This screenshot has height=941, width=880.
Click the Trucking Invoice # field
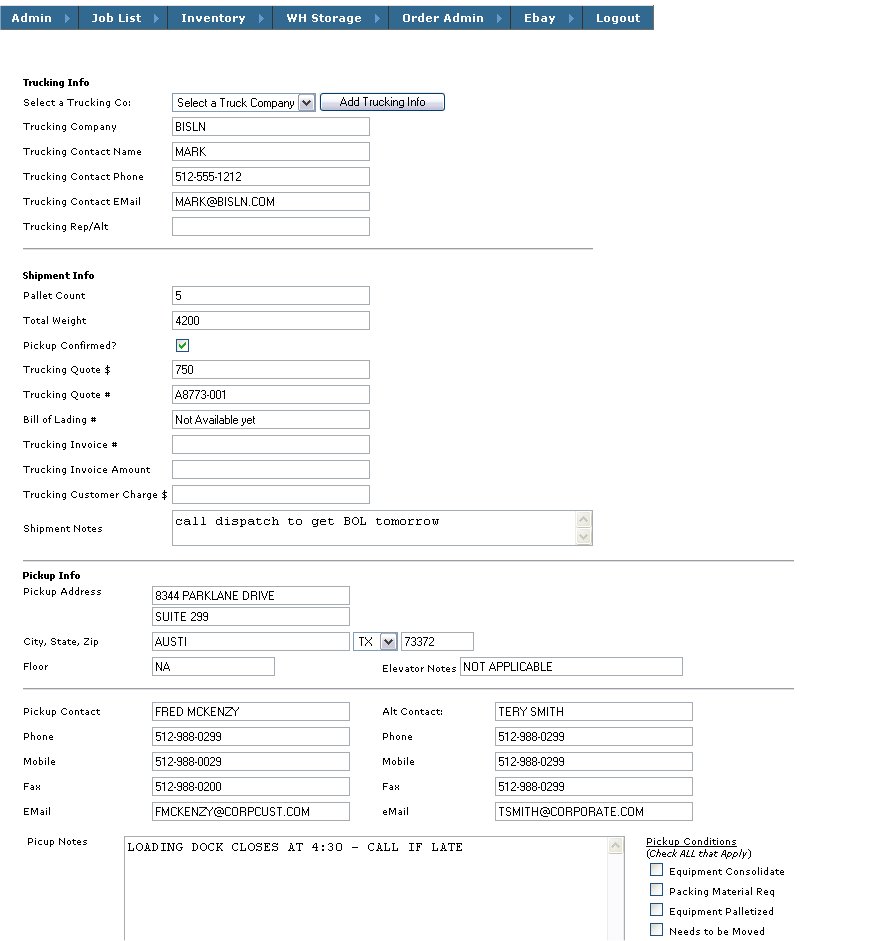[x=270, y=444]
